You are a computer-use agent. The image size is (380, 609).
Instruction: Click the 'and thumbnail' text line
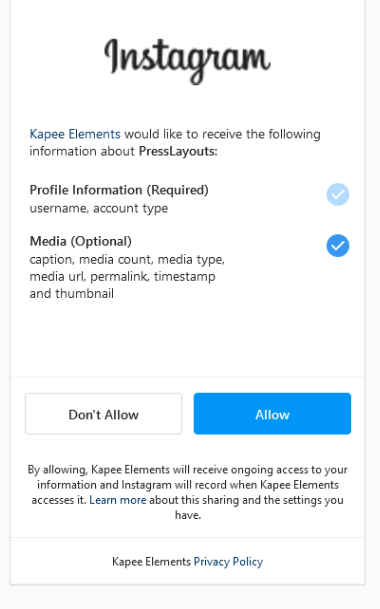(x=71, y=294)
